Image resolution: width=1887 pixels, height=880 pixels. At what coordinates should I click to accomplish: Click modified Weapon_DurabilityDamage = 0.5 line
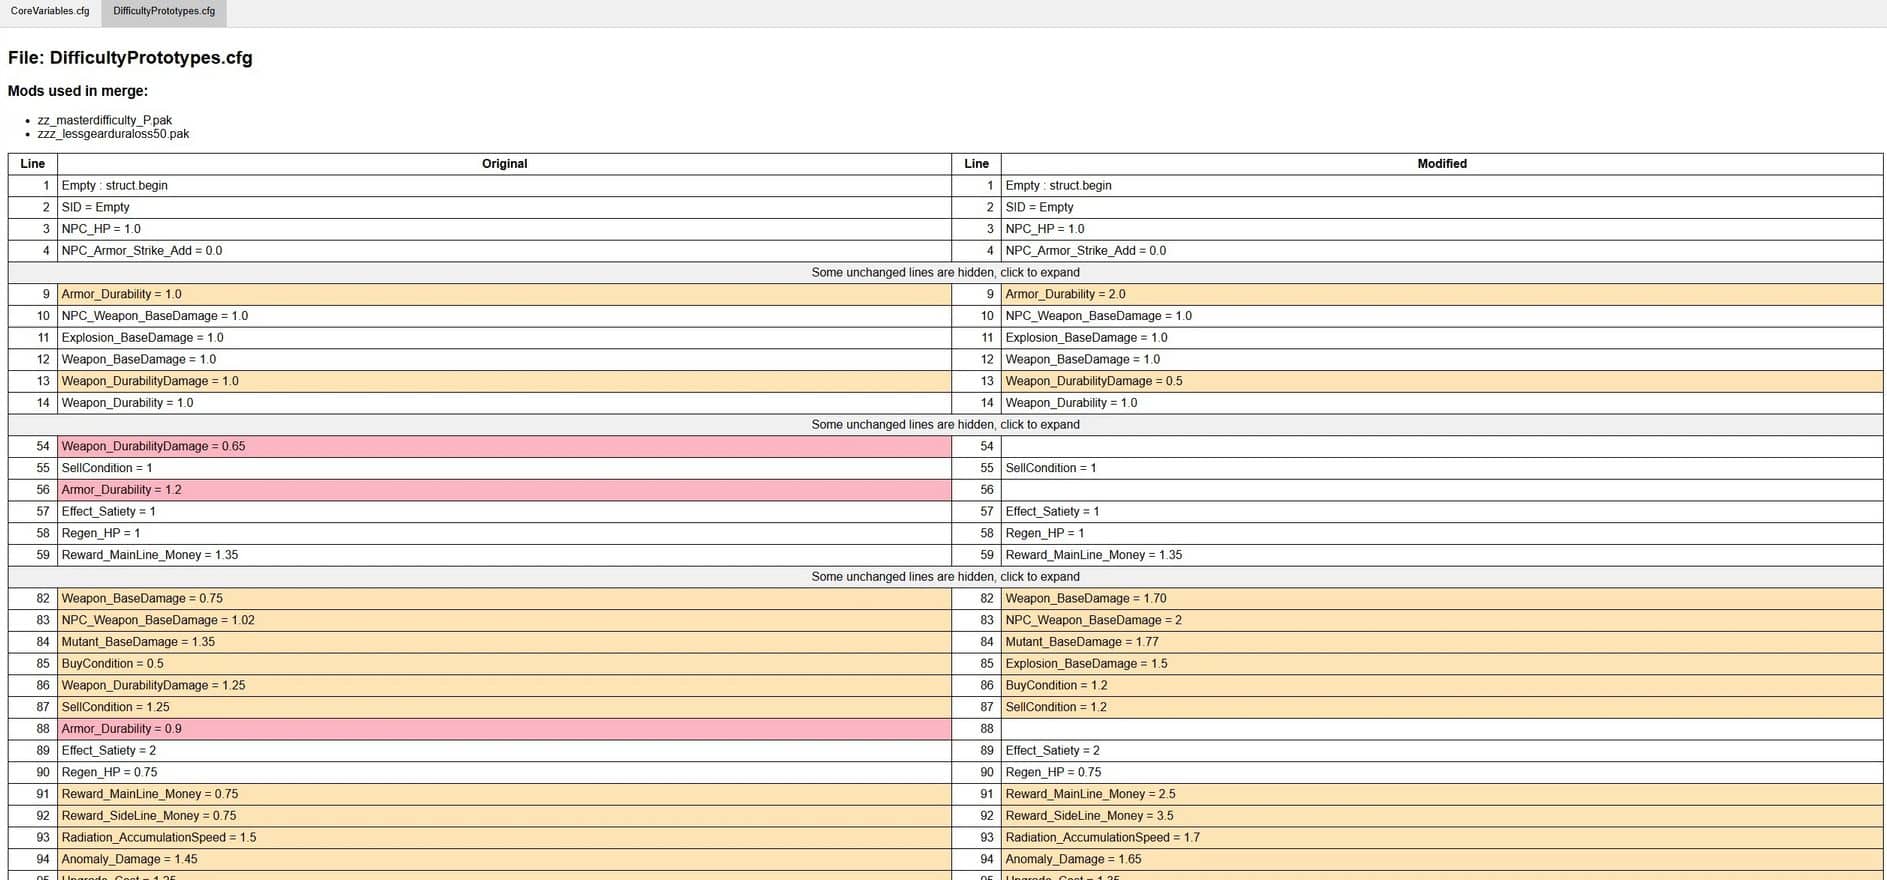pyautogui.click(x=1093, y=381)
